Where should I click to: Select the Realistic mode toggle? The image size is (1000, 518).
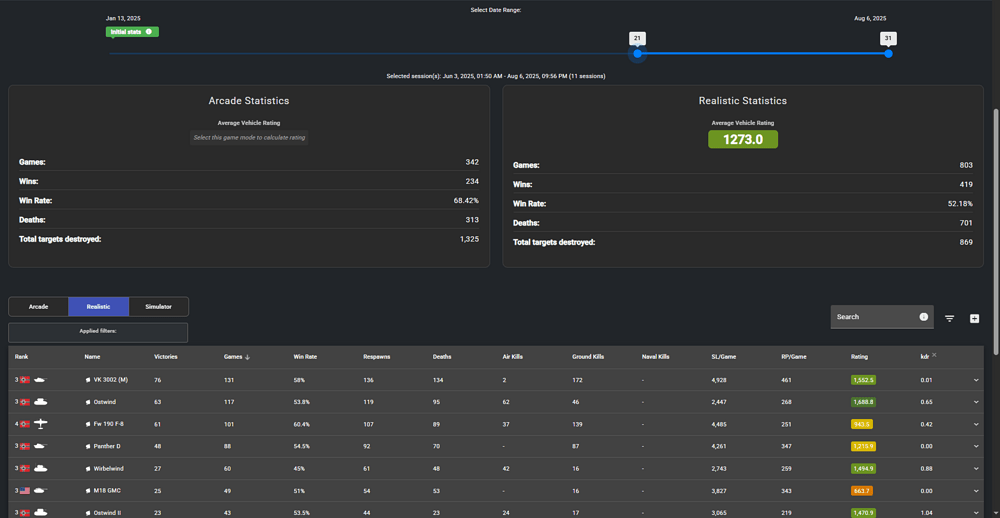point(98,307)
